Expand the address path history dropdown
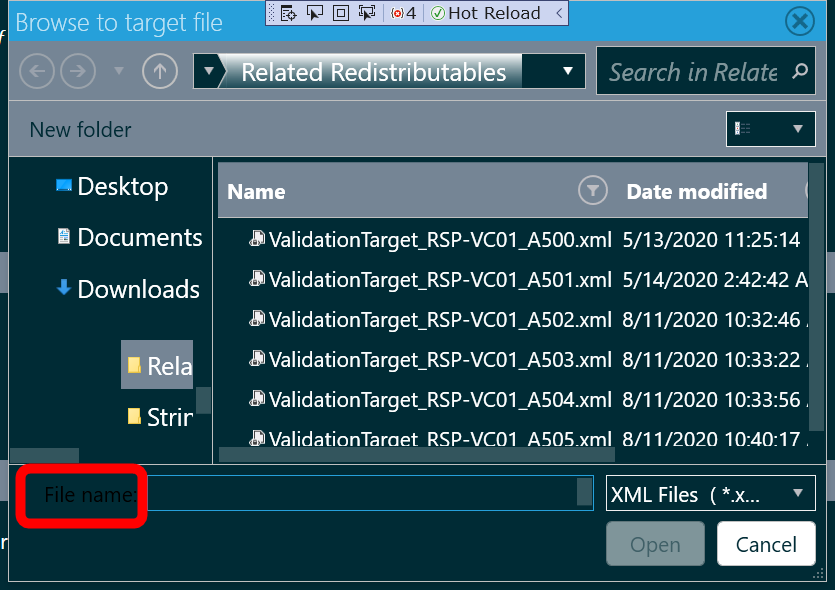 click(568, 71)
